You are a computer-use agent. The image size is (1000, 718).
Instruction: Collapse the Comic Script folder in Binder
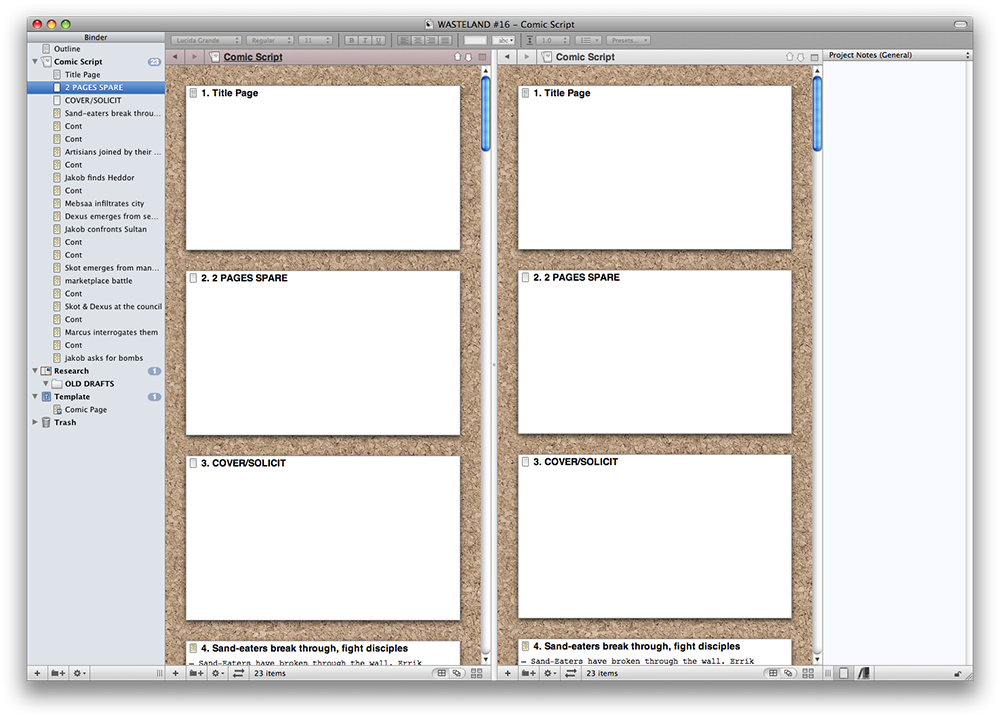[x=36, y=62]
